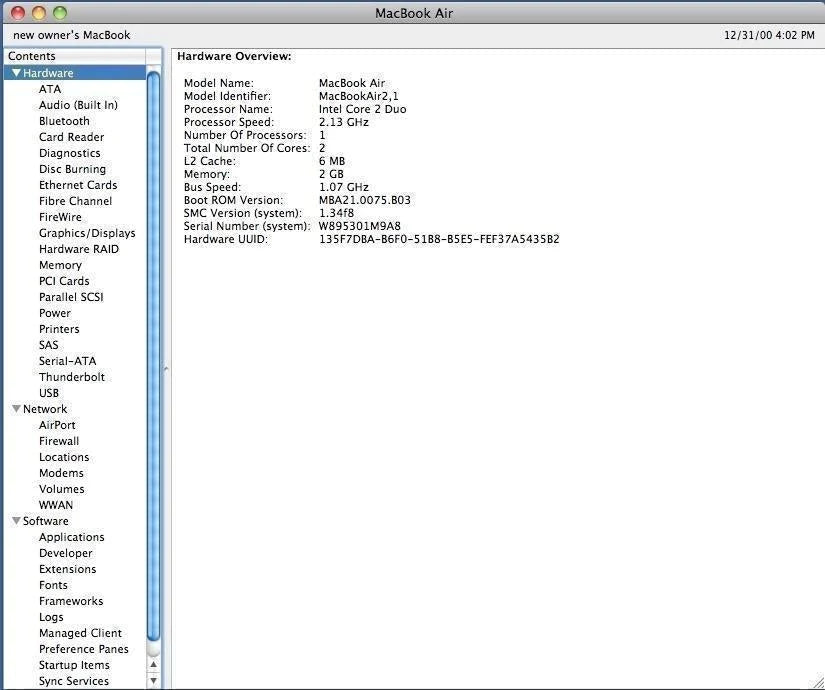The height and width of the screenshot is (690, 825).
Task: Open Thunderbolt hardware details
Action: click(71, 377)
